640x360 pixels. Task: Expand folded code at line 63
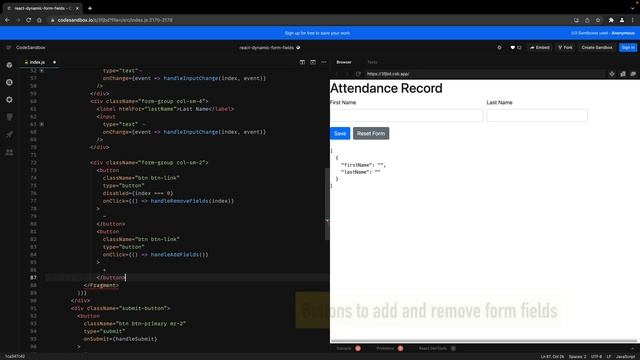pyautogui.click(x=42, y=124)
